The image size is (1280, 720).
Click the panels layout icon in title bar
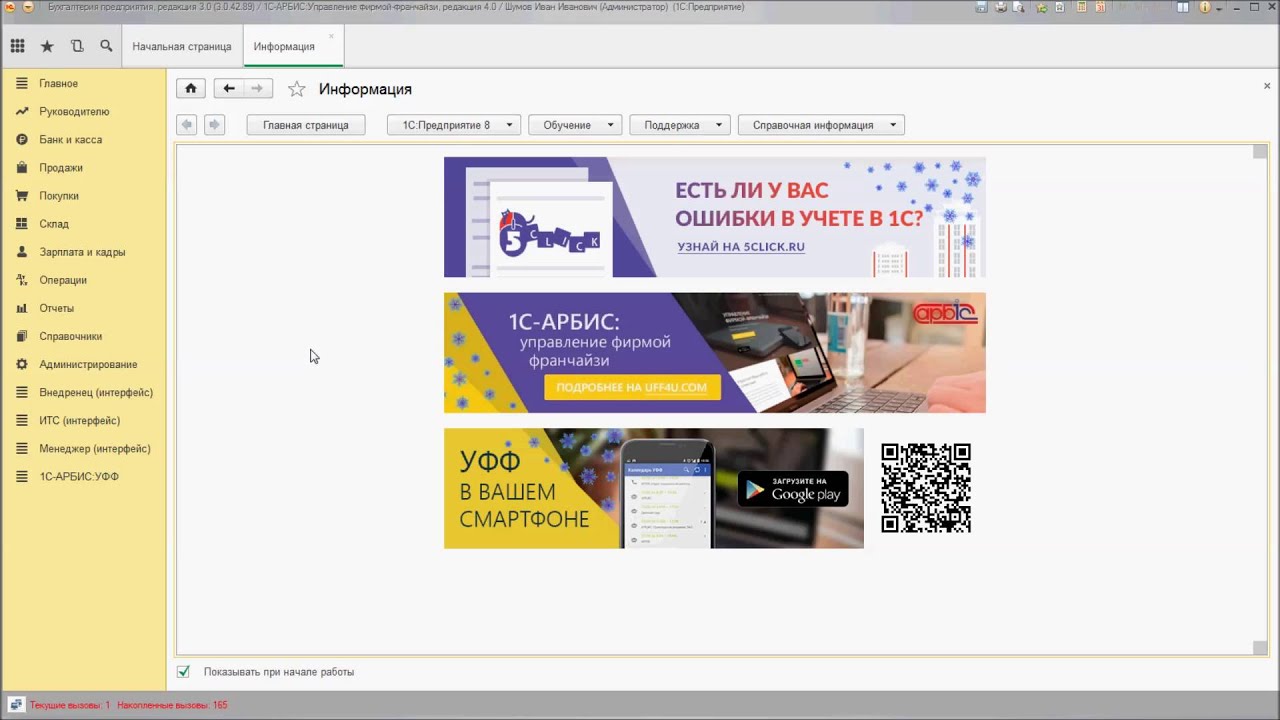(1183, 7)
